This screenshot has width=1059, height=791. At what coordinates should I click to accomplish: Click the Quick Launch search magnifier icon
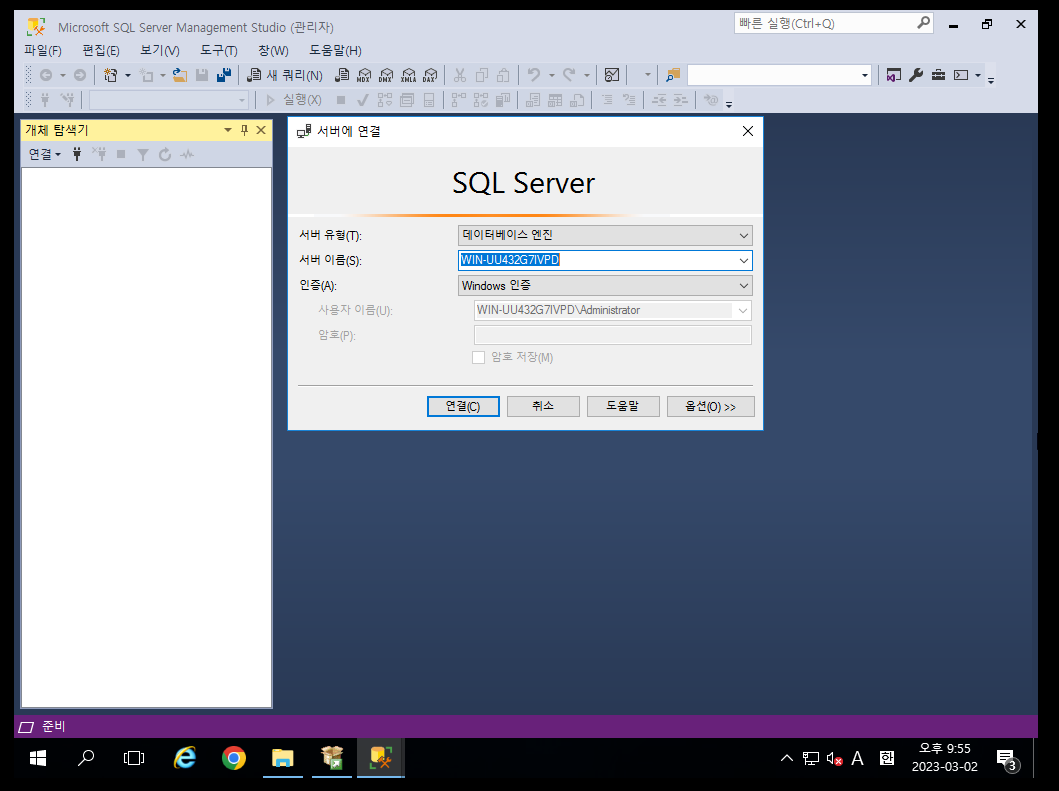point(923,23)
